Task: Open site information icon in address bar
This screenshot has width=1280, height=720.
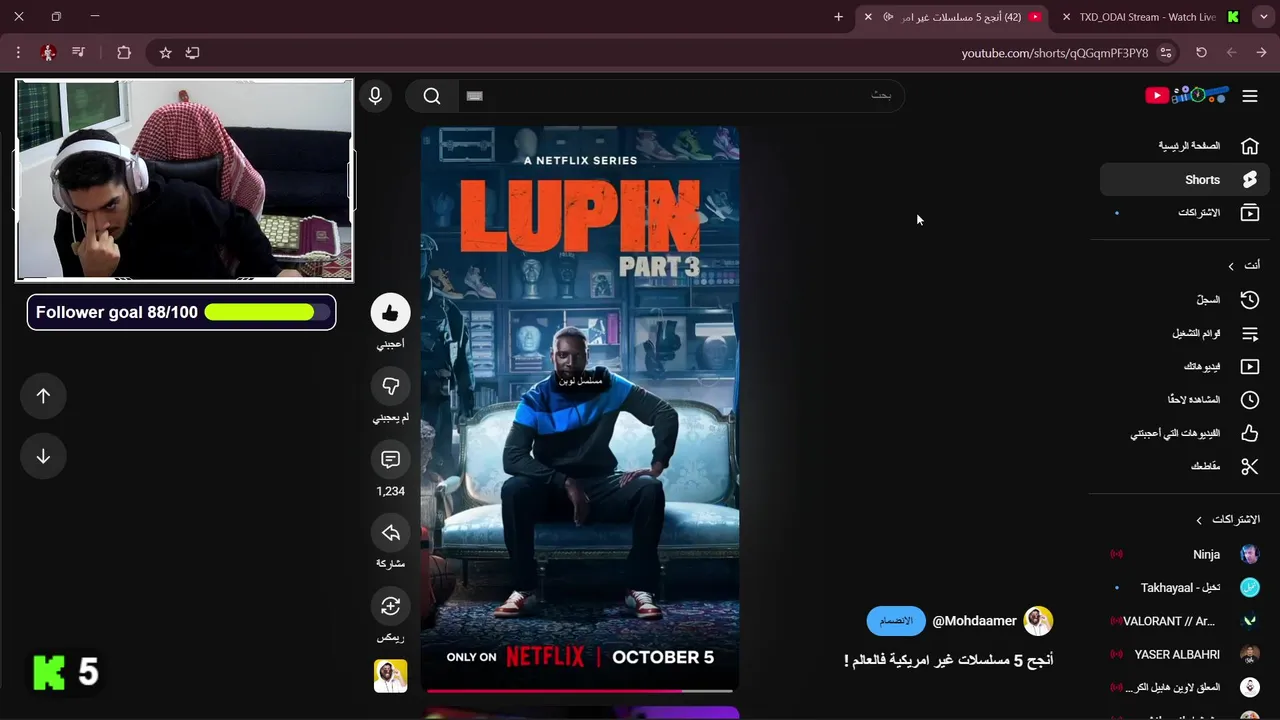Action: pos(1165,53)
